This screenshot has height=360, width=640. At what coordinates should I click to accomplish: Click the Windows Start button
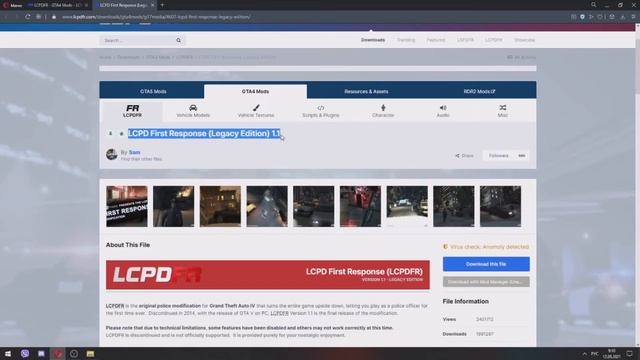tap(8, 353)
